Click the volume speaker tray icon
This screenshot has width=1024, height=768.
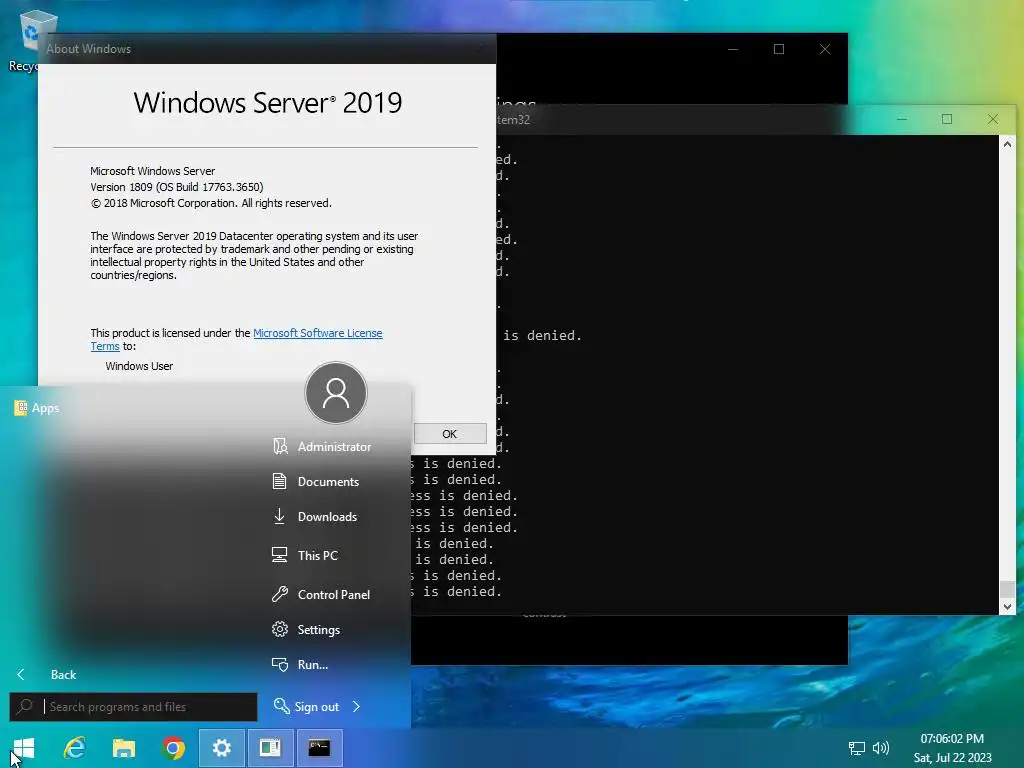[x=881, y=748]
